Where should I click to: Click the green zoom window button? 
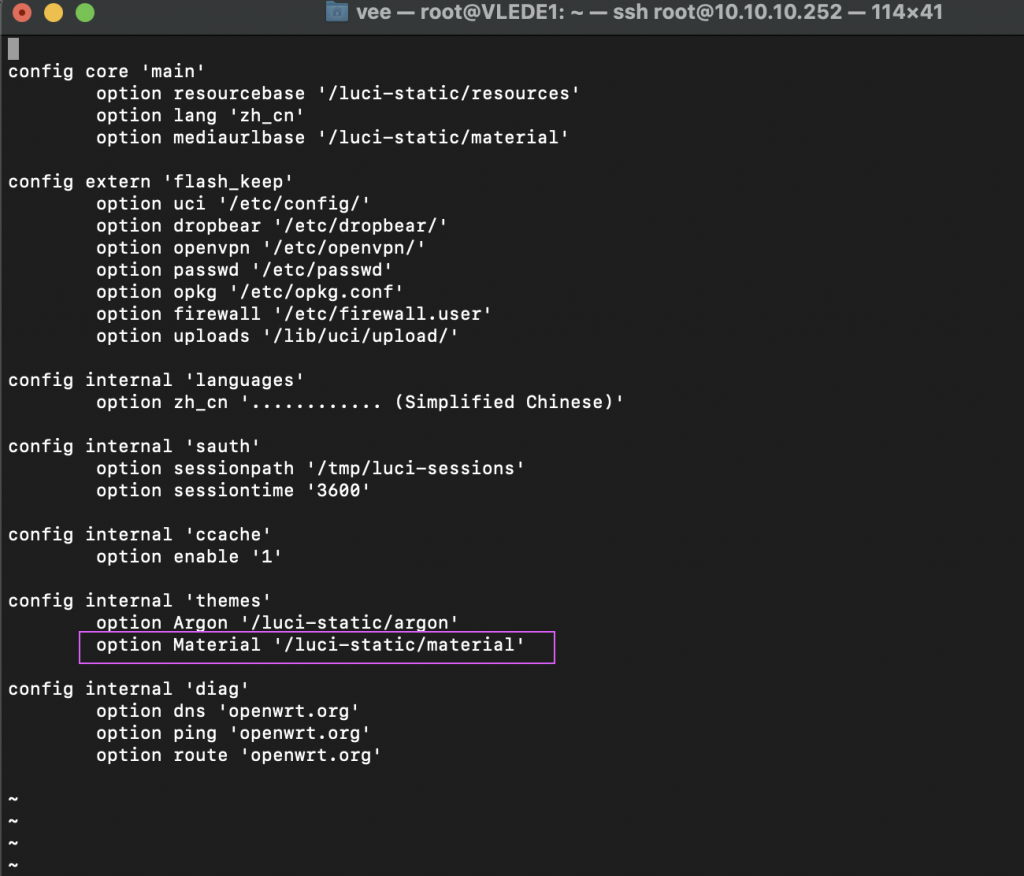(x=85, y=12)
